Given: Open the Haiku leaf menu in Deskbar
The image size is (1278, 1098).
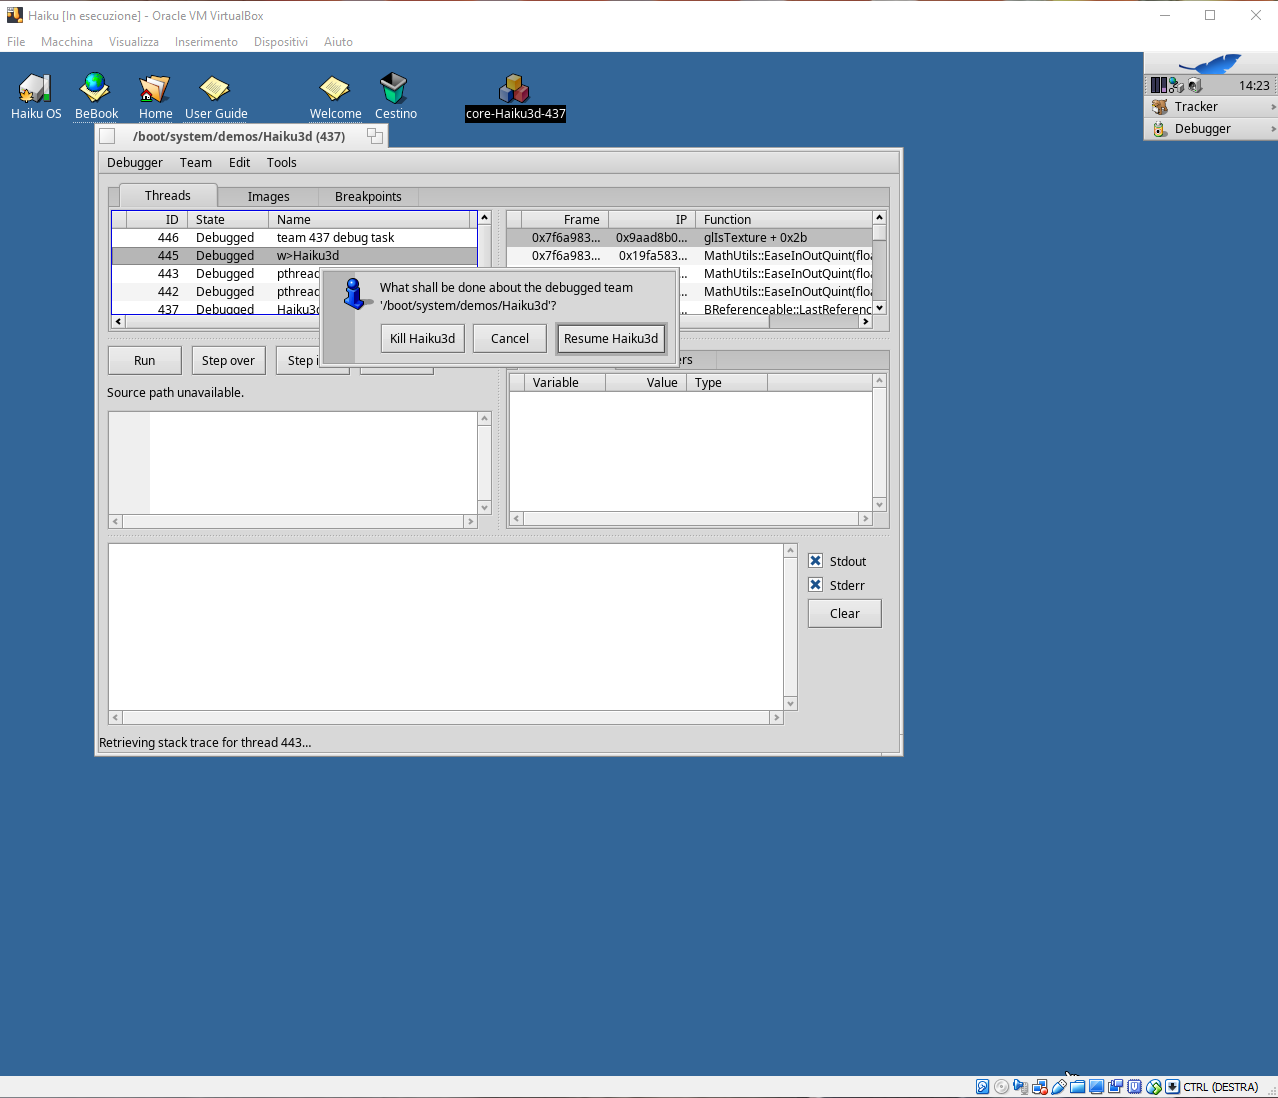Looking at the screenshot, I should coord(1210,64).
